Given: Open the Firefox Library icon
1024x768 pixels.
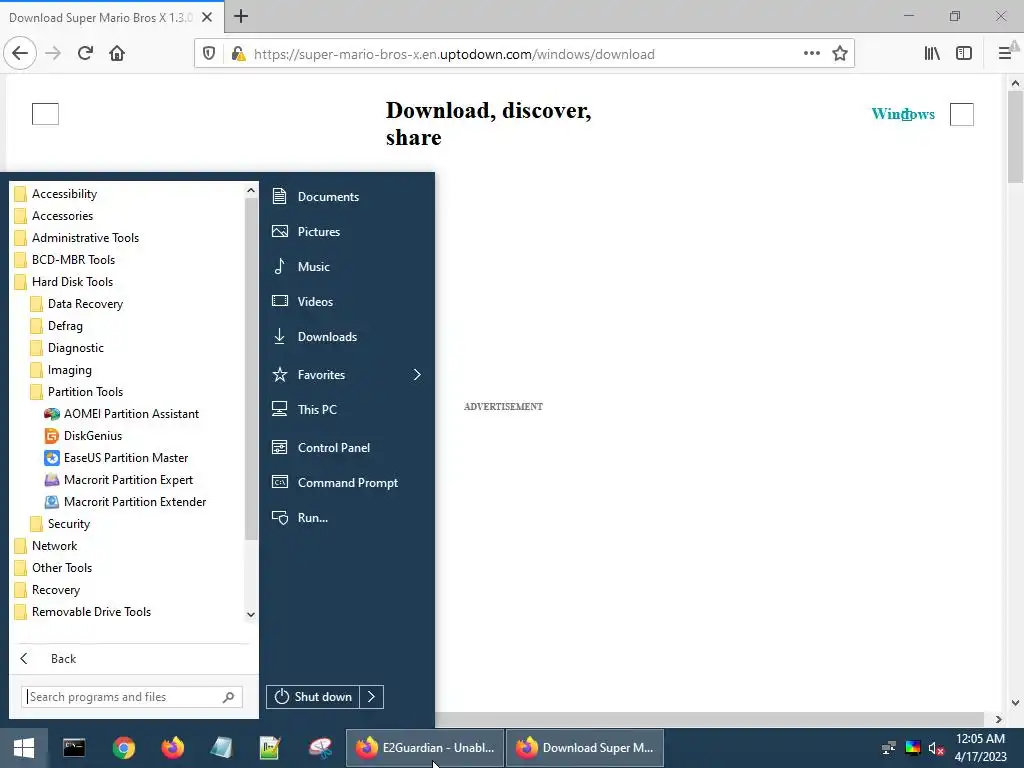Looking at the screenshot, I should click(932, 54).
